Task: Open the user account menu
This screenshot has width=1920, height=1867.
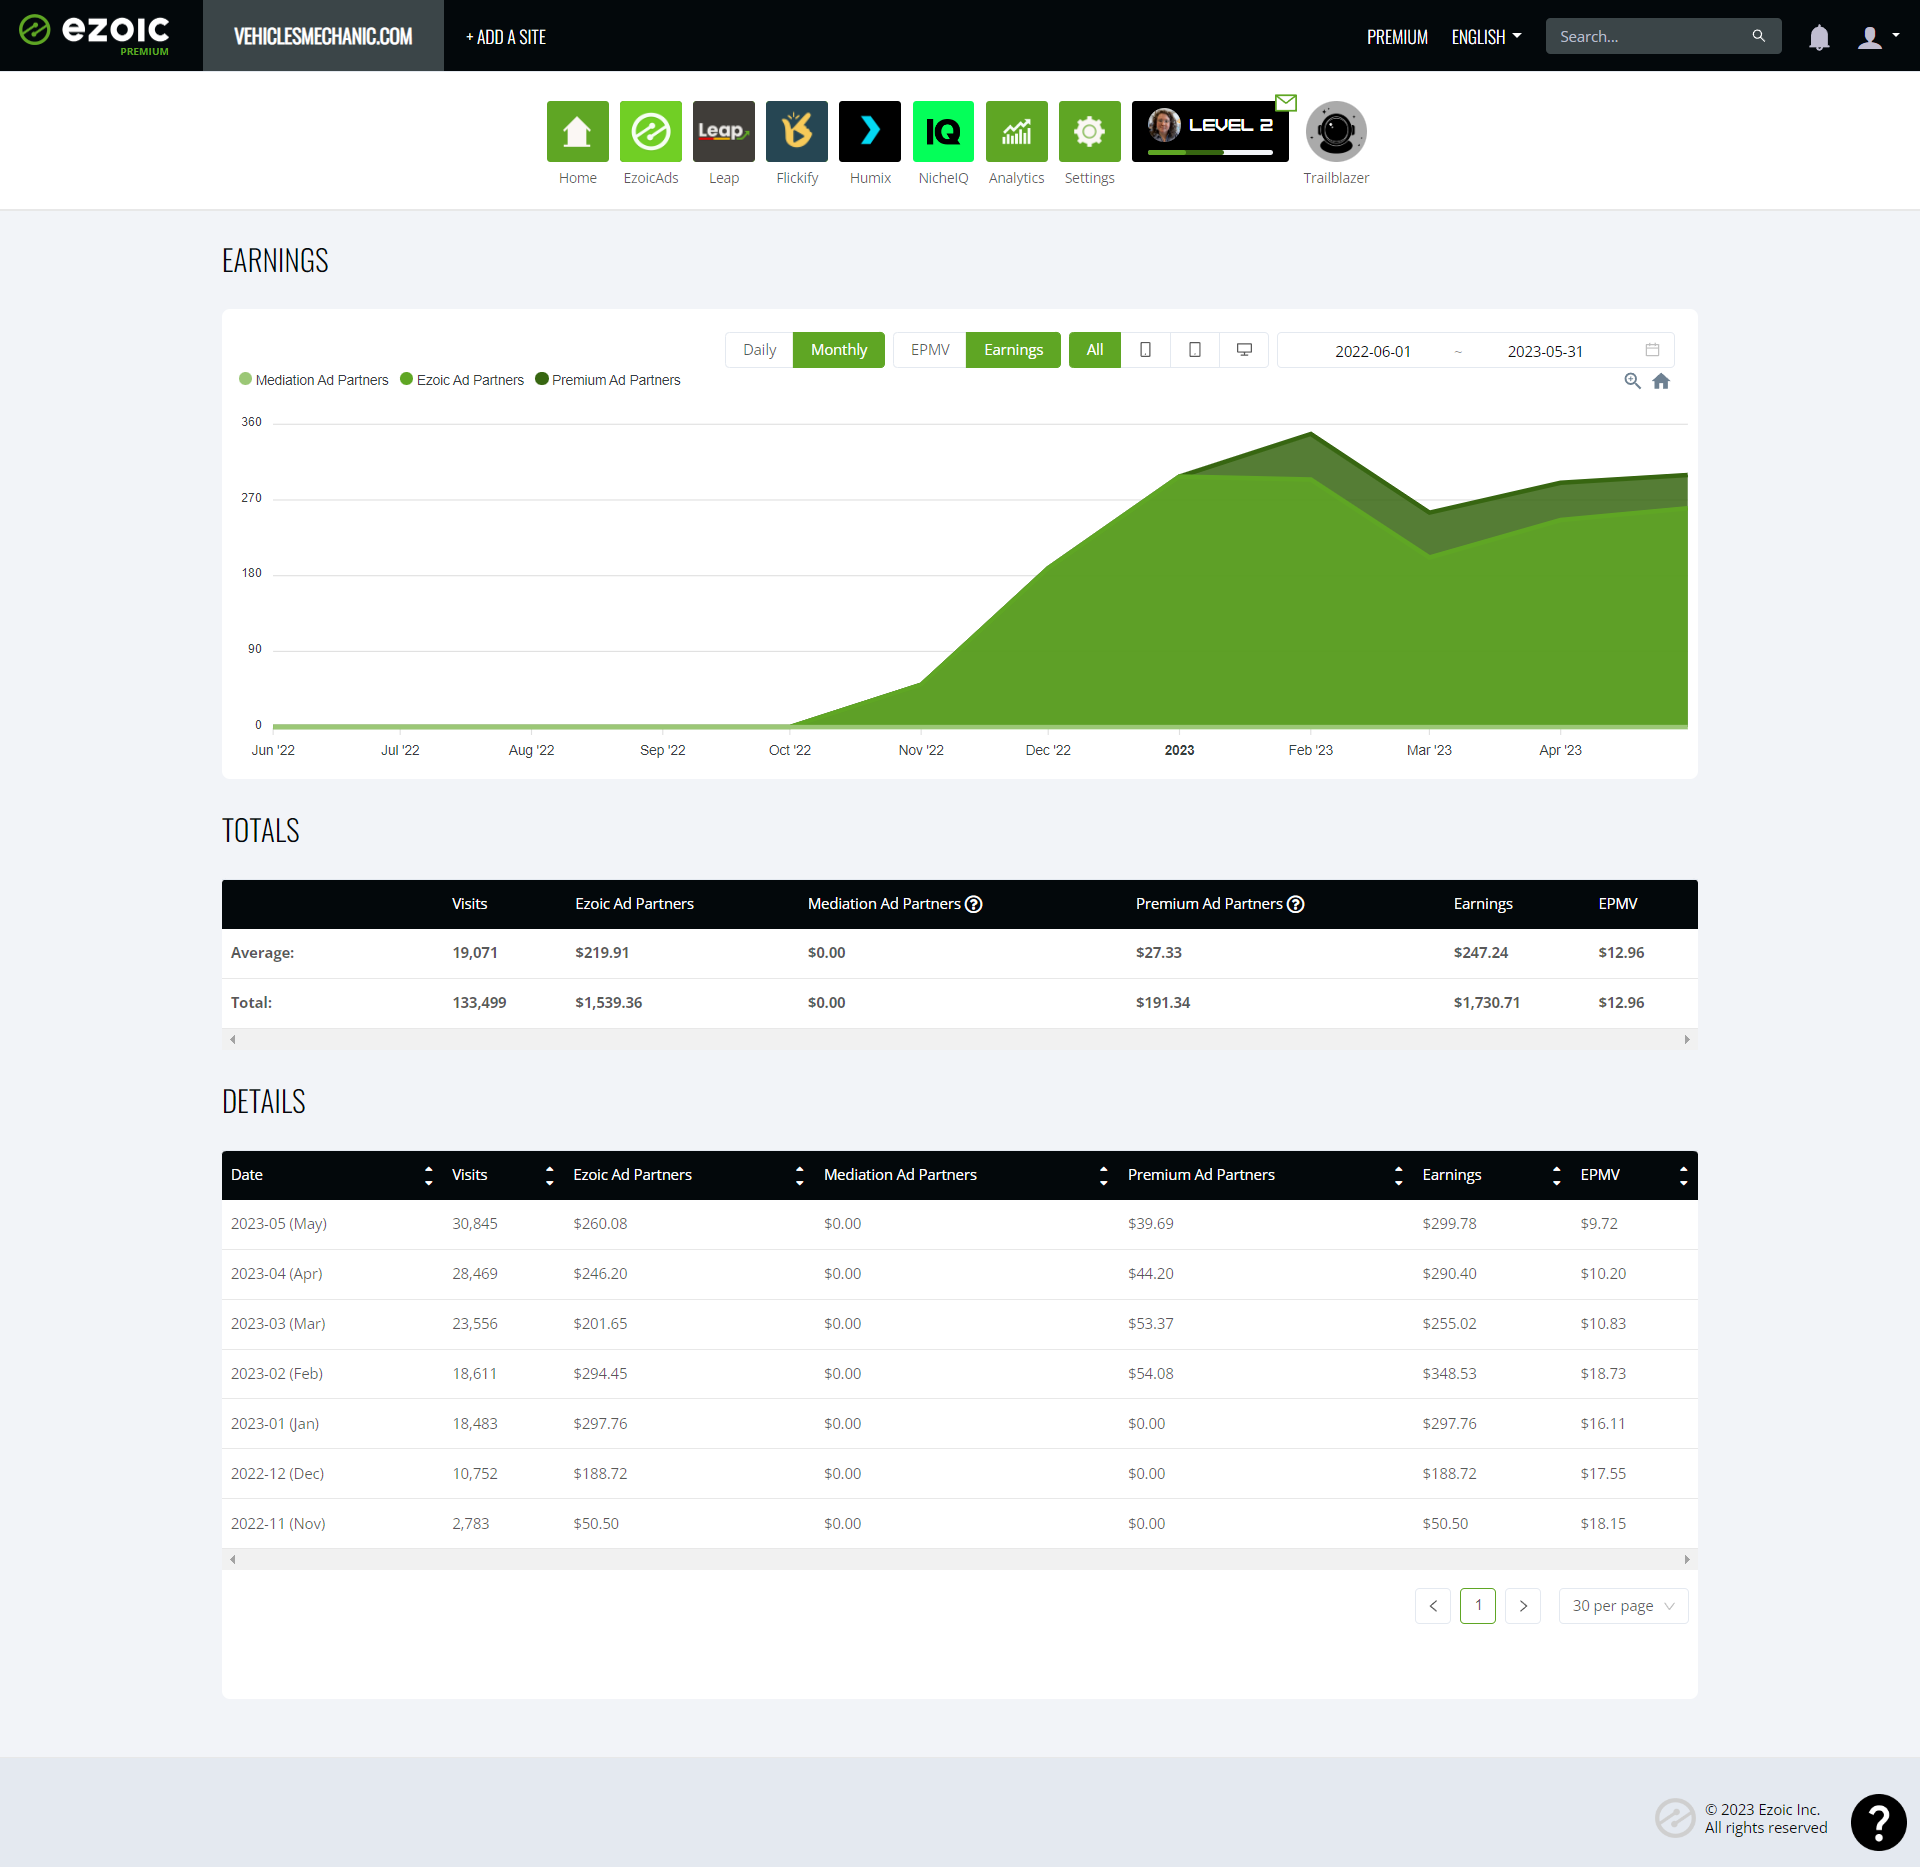Action: pos(1877,37)
